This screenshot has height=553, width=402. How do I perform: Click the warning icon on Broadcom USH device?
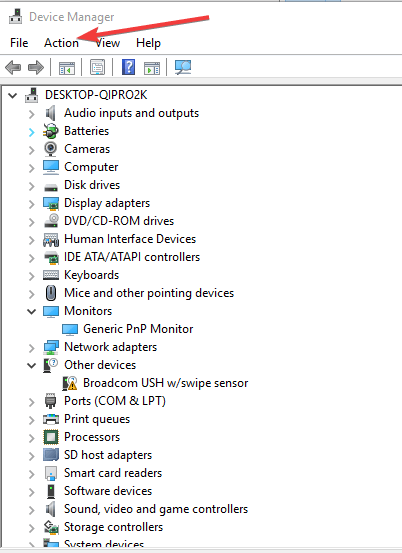(69, 383)
